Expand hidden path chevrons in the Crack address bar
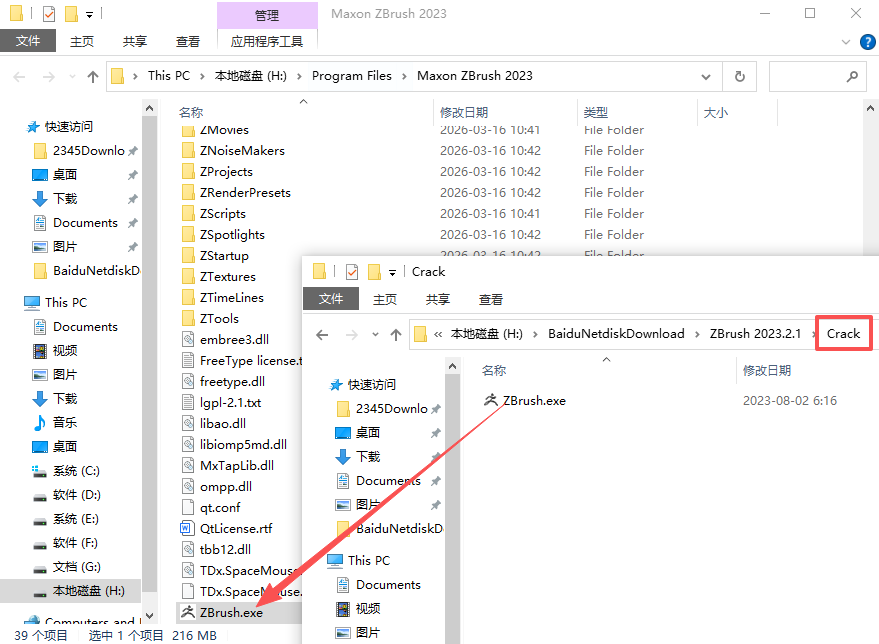Image resolution: width=879 pixels, height=644 pixels. click(x=438, y=335)
